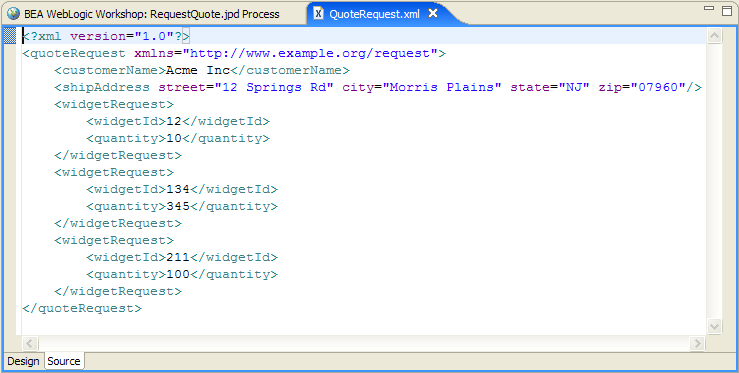The image size is (739, 373).
Task: Click the xml version="1.0" declaration line
Action: point(107,36)
